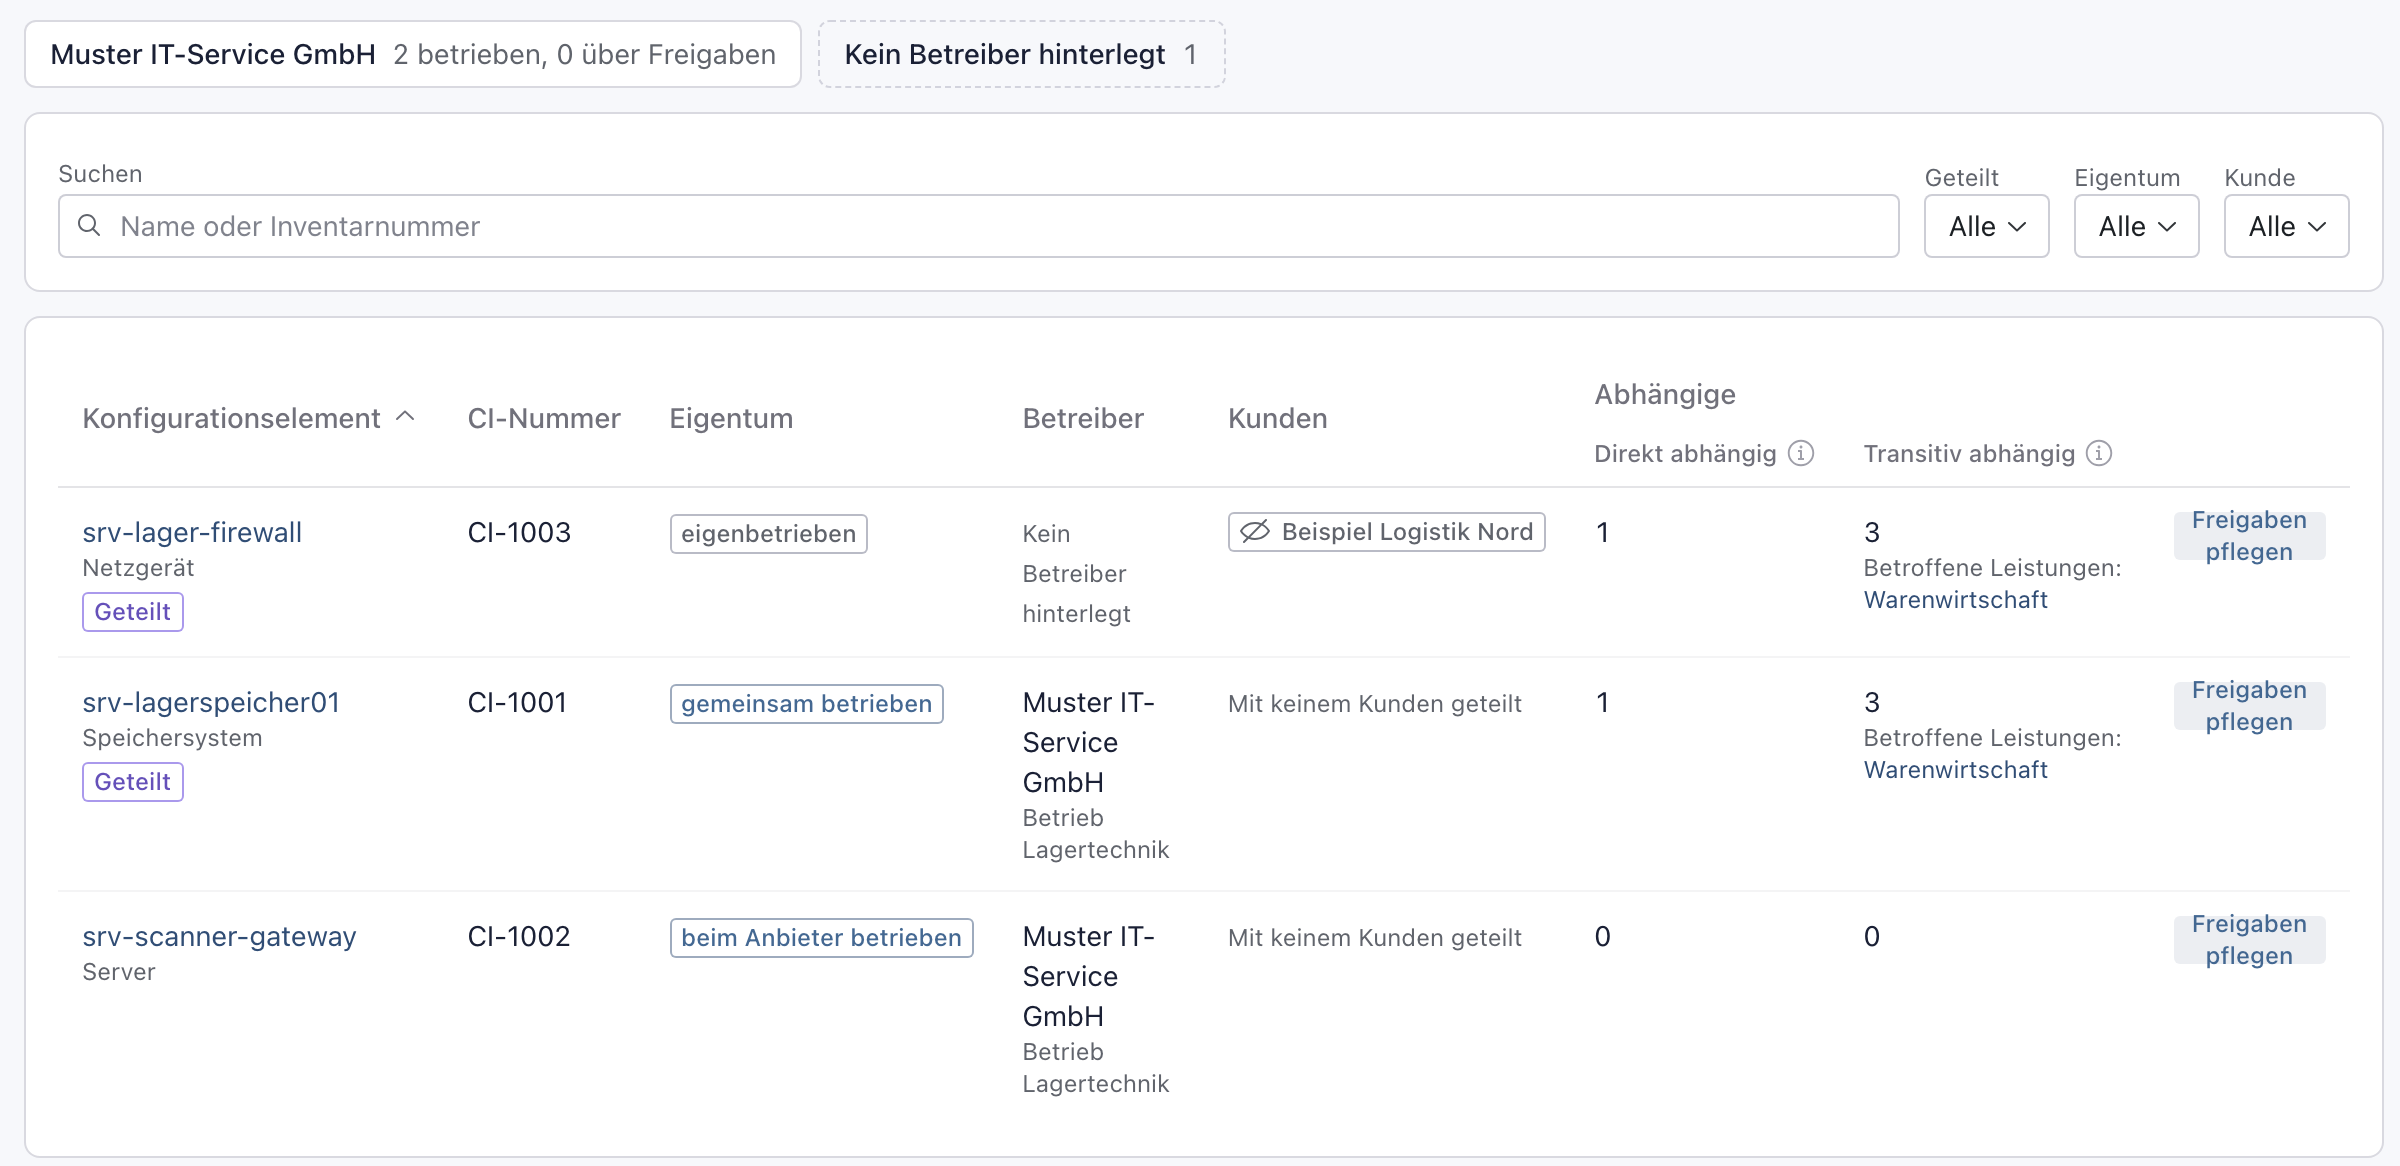
Task: Open srv-lagerspeicher01 configuration item
Action: [x=211, y=702]
